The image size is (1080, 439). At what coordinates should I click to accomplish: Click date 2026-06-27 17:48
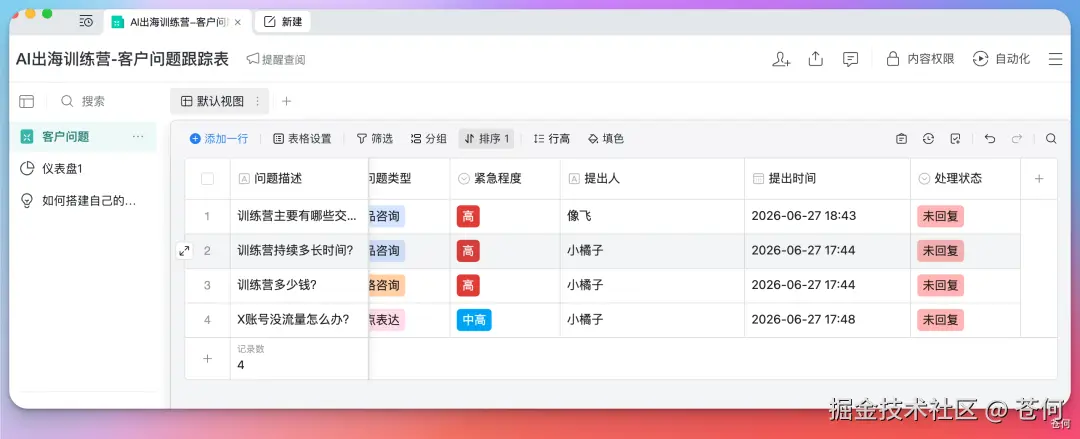coord(804,320)
